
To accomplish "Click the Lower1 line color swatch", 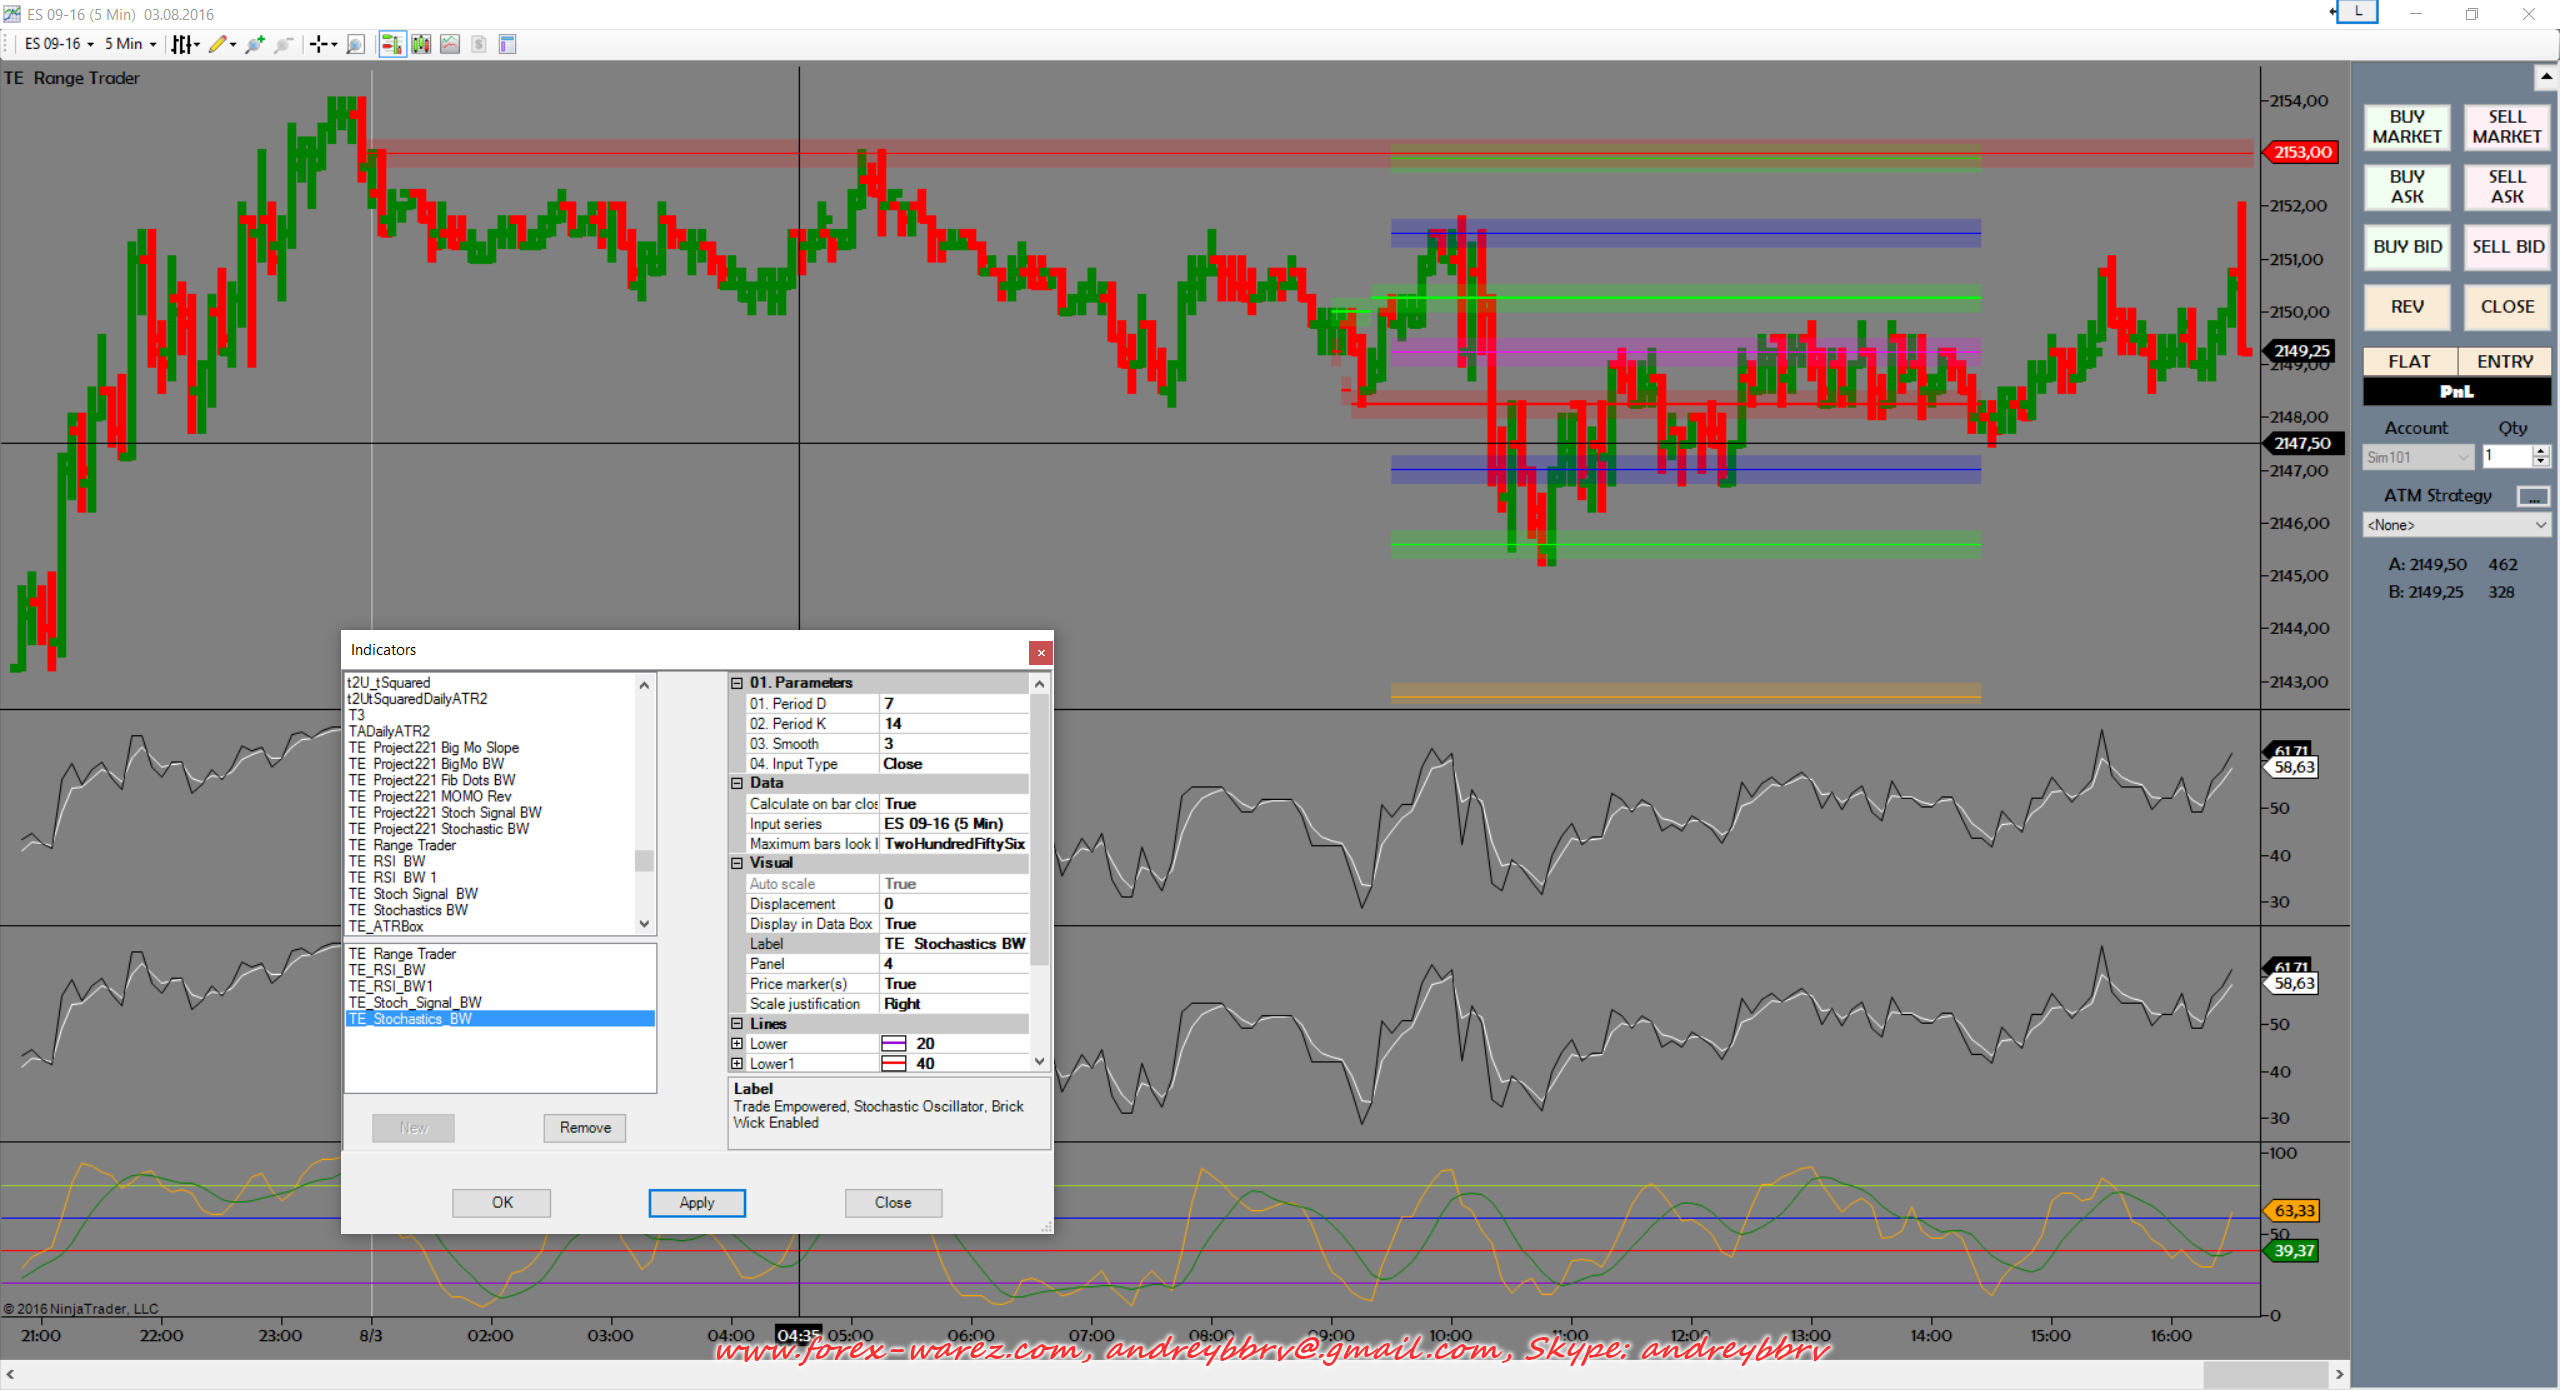I will click(x=893, y=1064).
